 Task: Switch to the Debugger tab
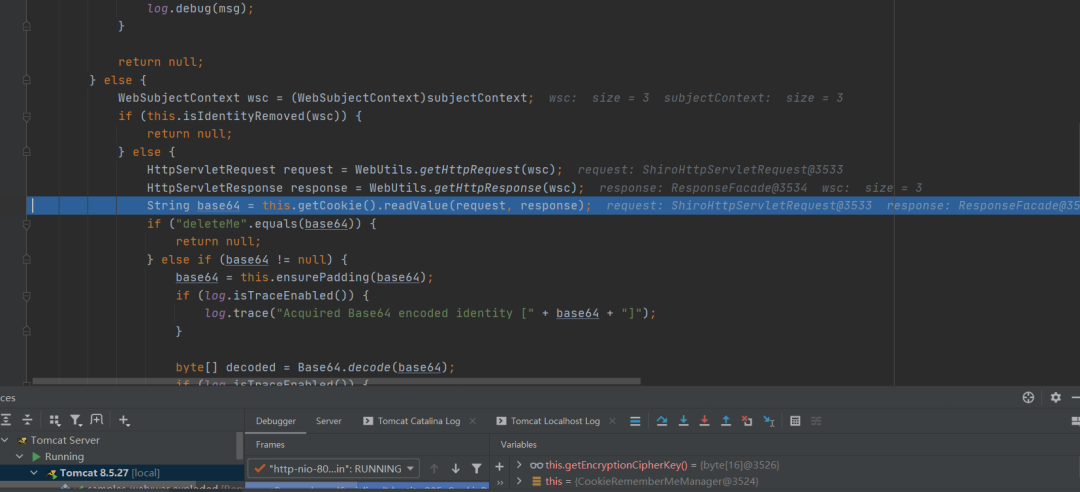[276, 421]
